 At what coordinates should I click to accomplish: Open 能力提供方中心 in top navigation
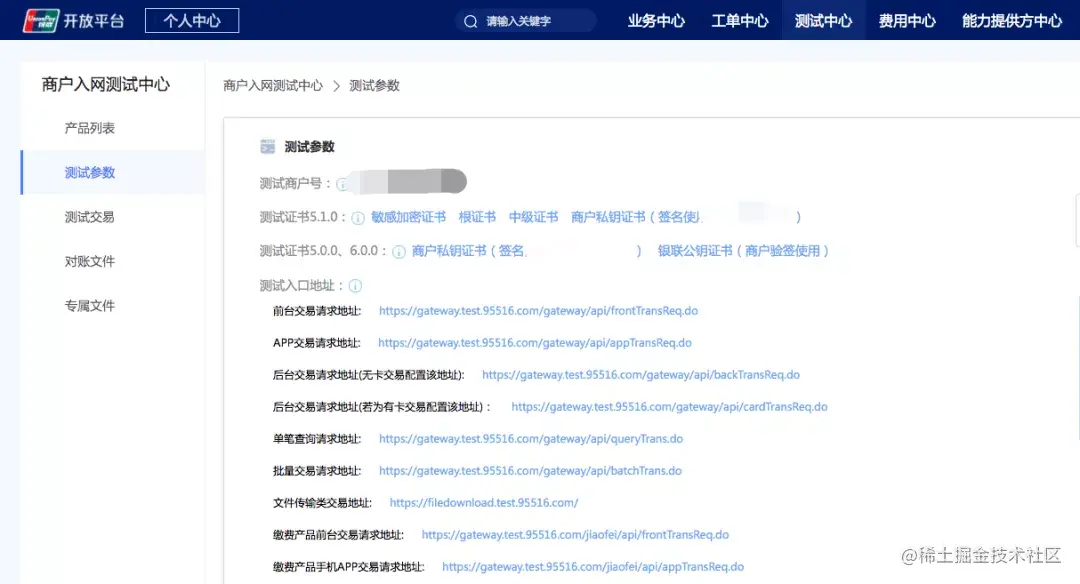1012,21
